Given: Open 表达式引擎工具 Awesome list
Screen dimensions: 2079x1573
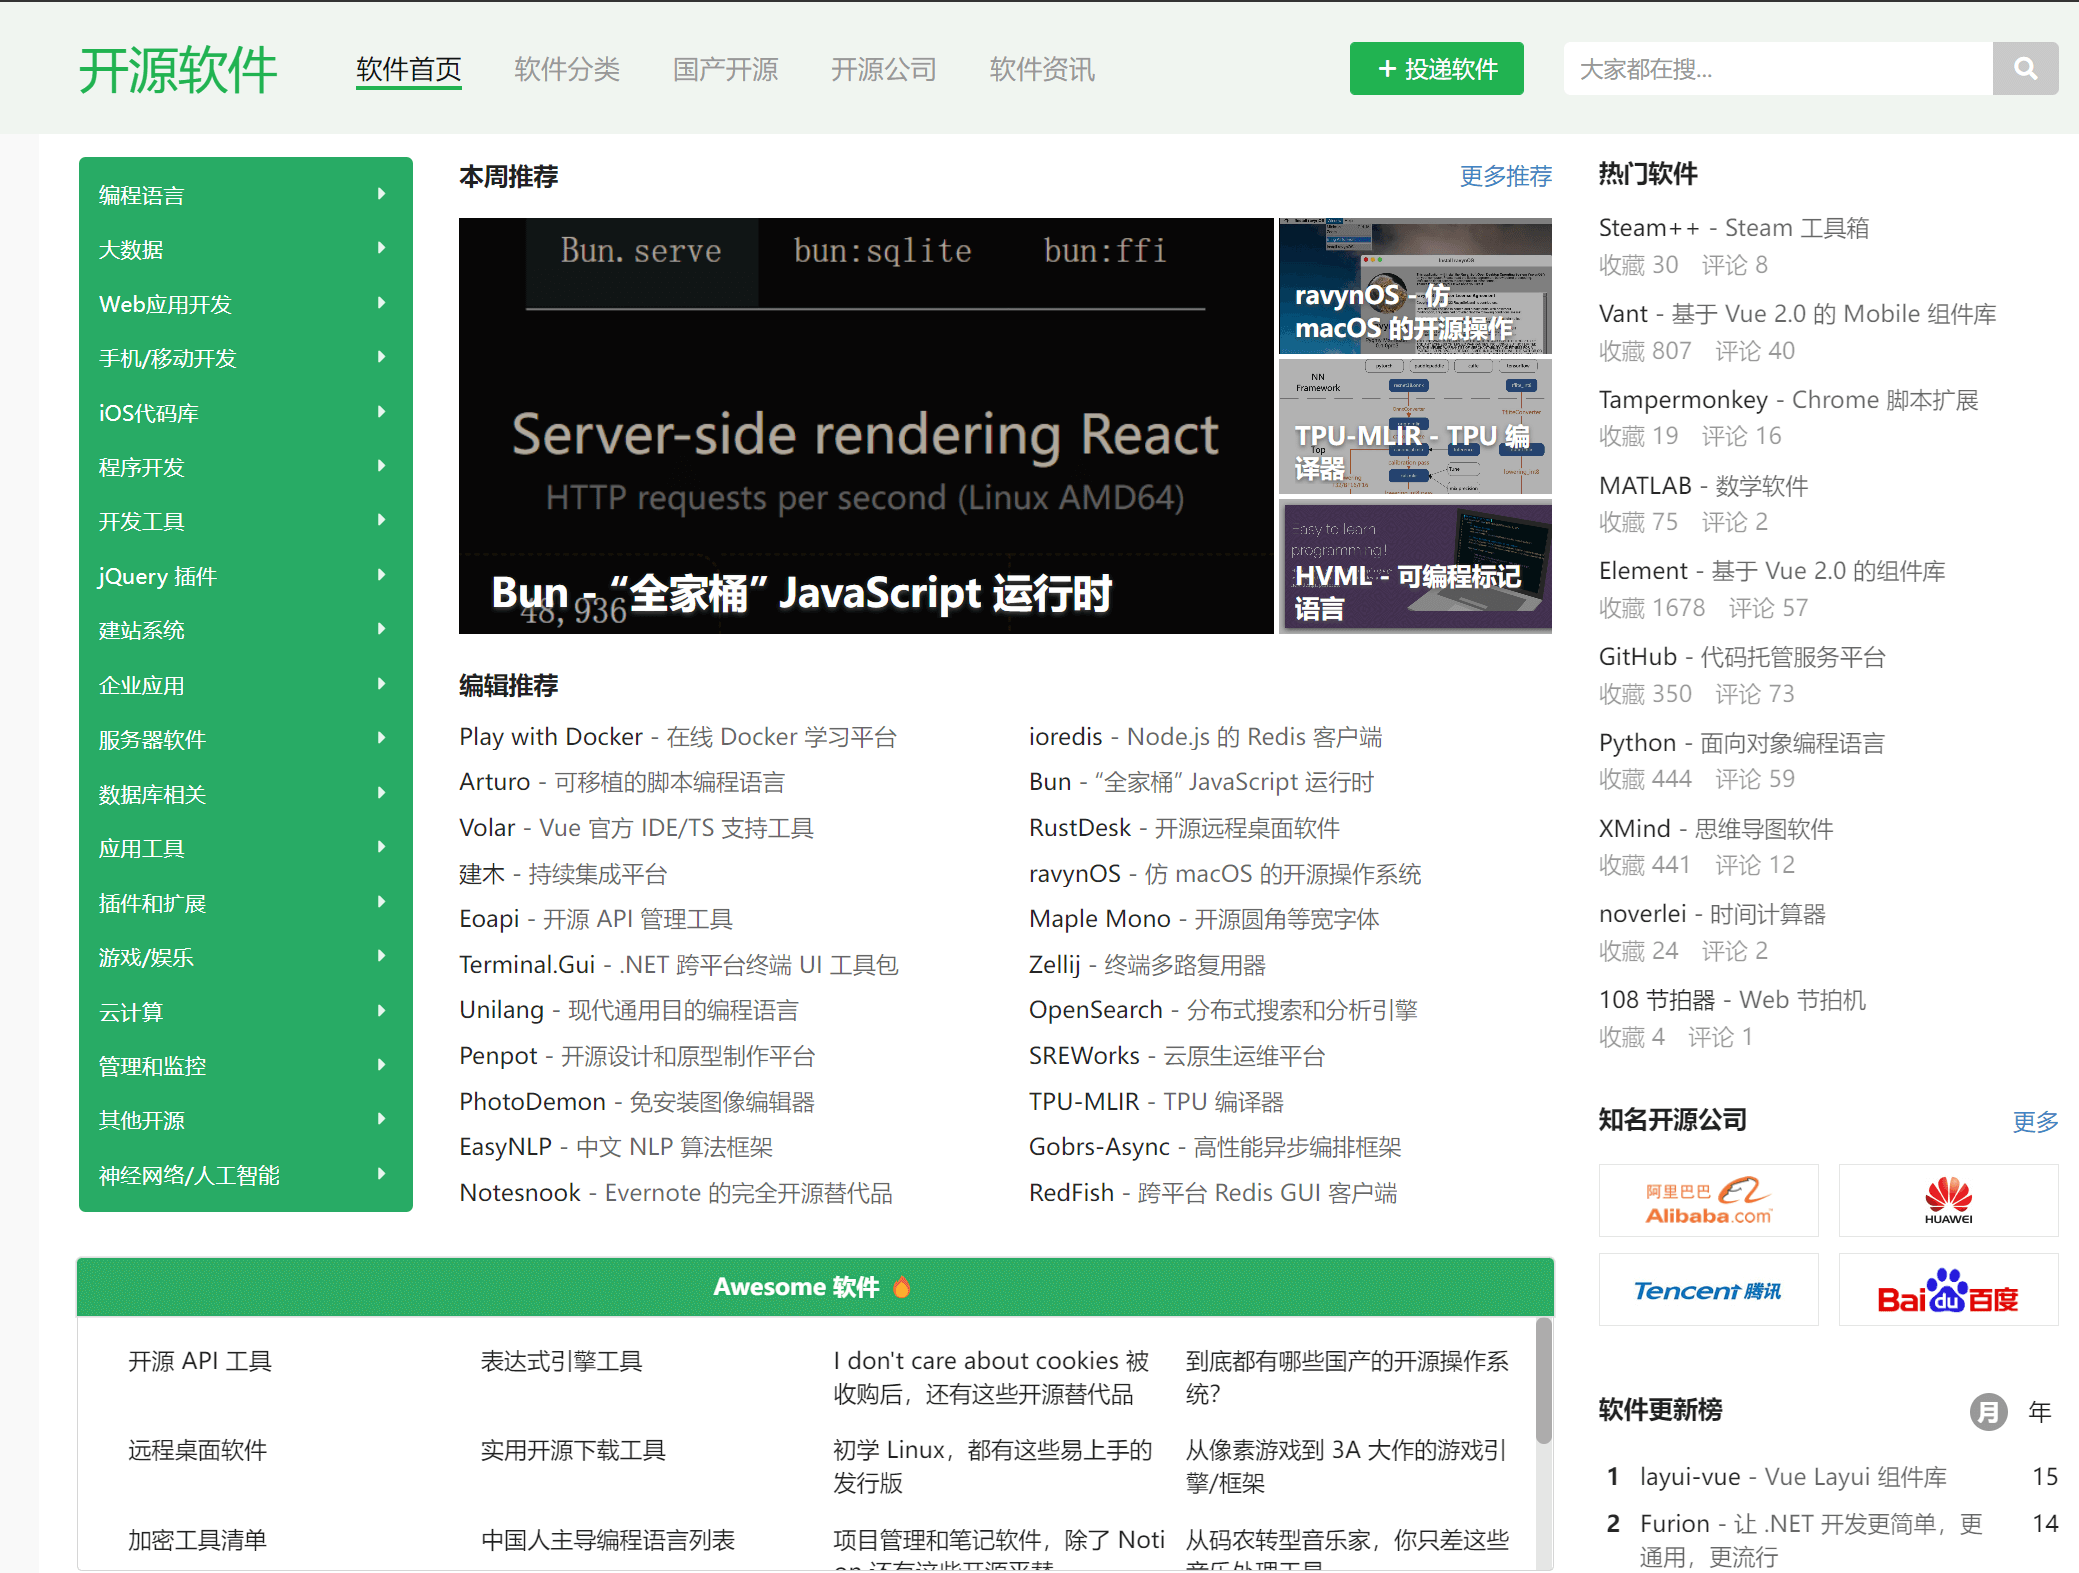Looking at the screenshot, I should tap(561, 1361).
